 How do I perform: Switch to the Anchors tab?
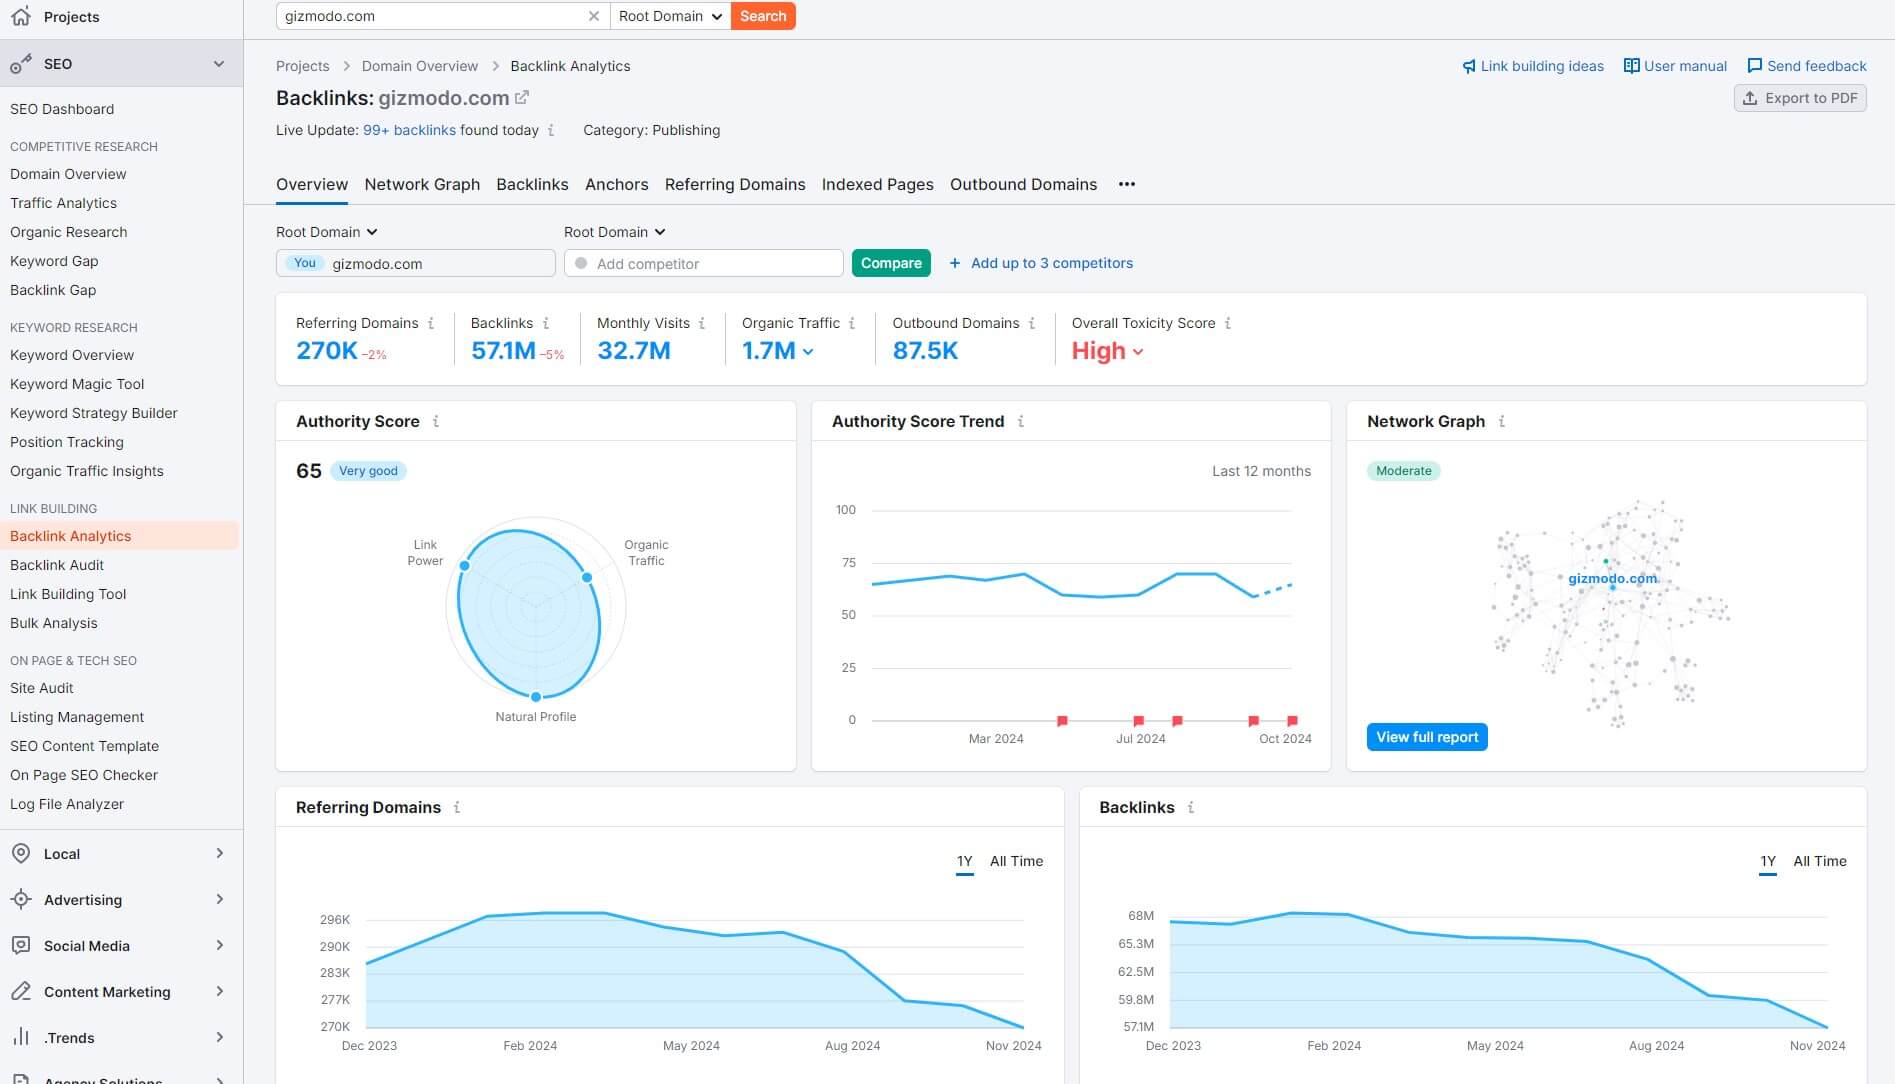[616, 184]
